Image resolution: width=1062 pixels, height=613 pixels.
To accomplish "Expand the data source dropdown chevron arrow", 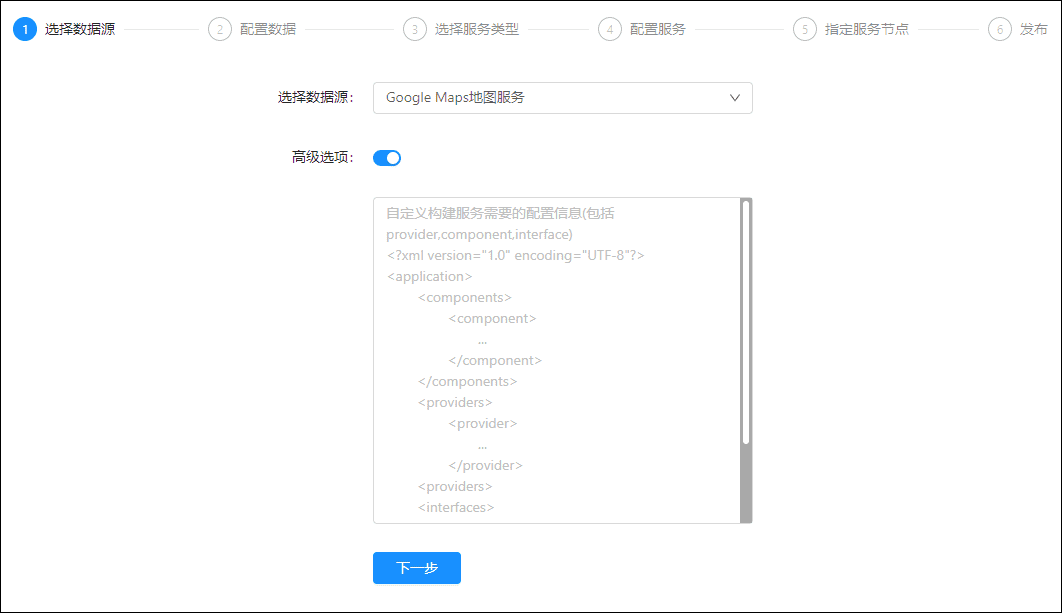I will pyautogui.click(x=735, y=98).
